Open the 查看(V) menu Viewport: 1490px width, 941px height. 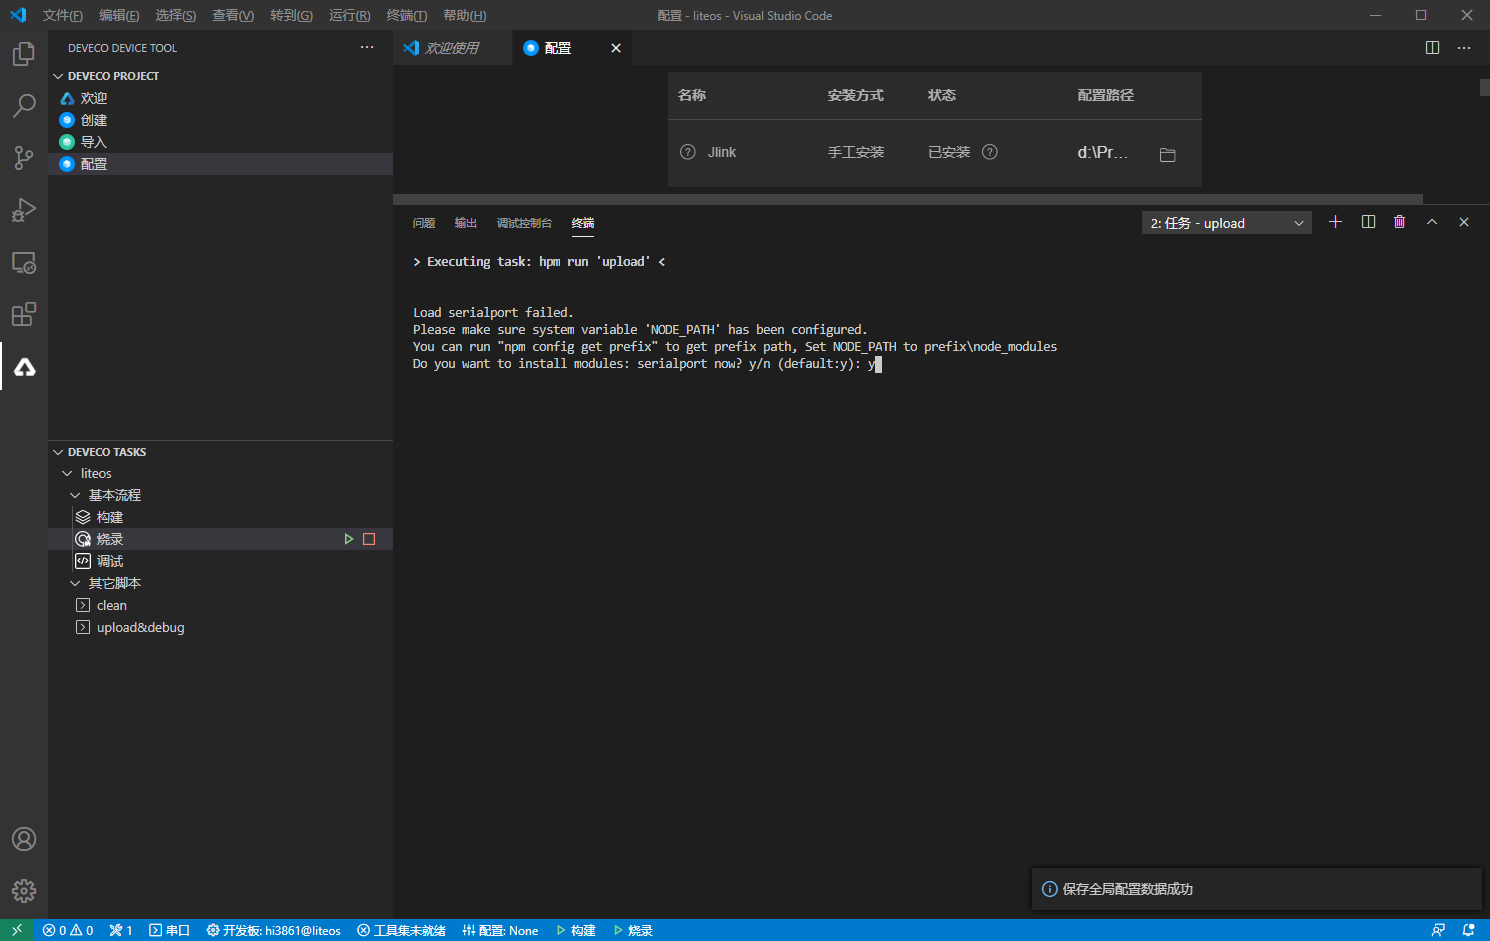pos(233,15)
